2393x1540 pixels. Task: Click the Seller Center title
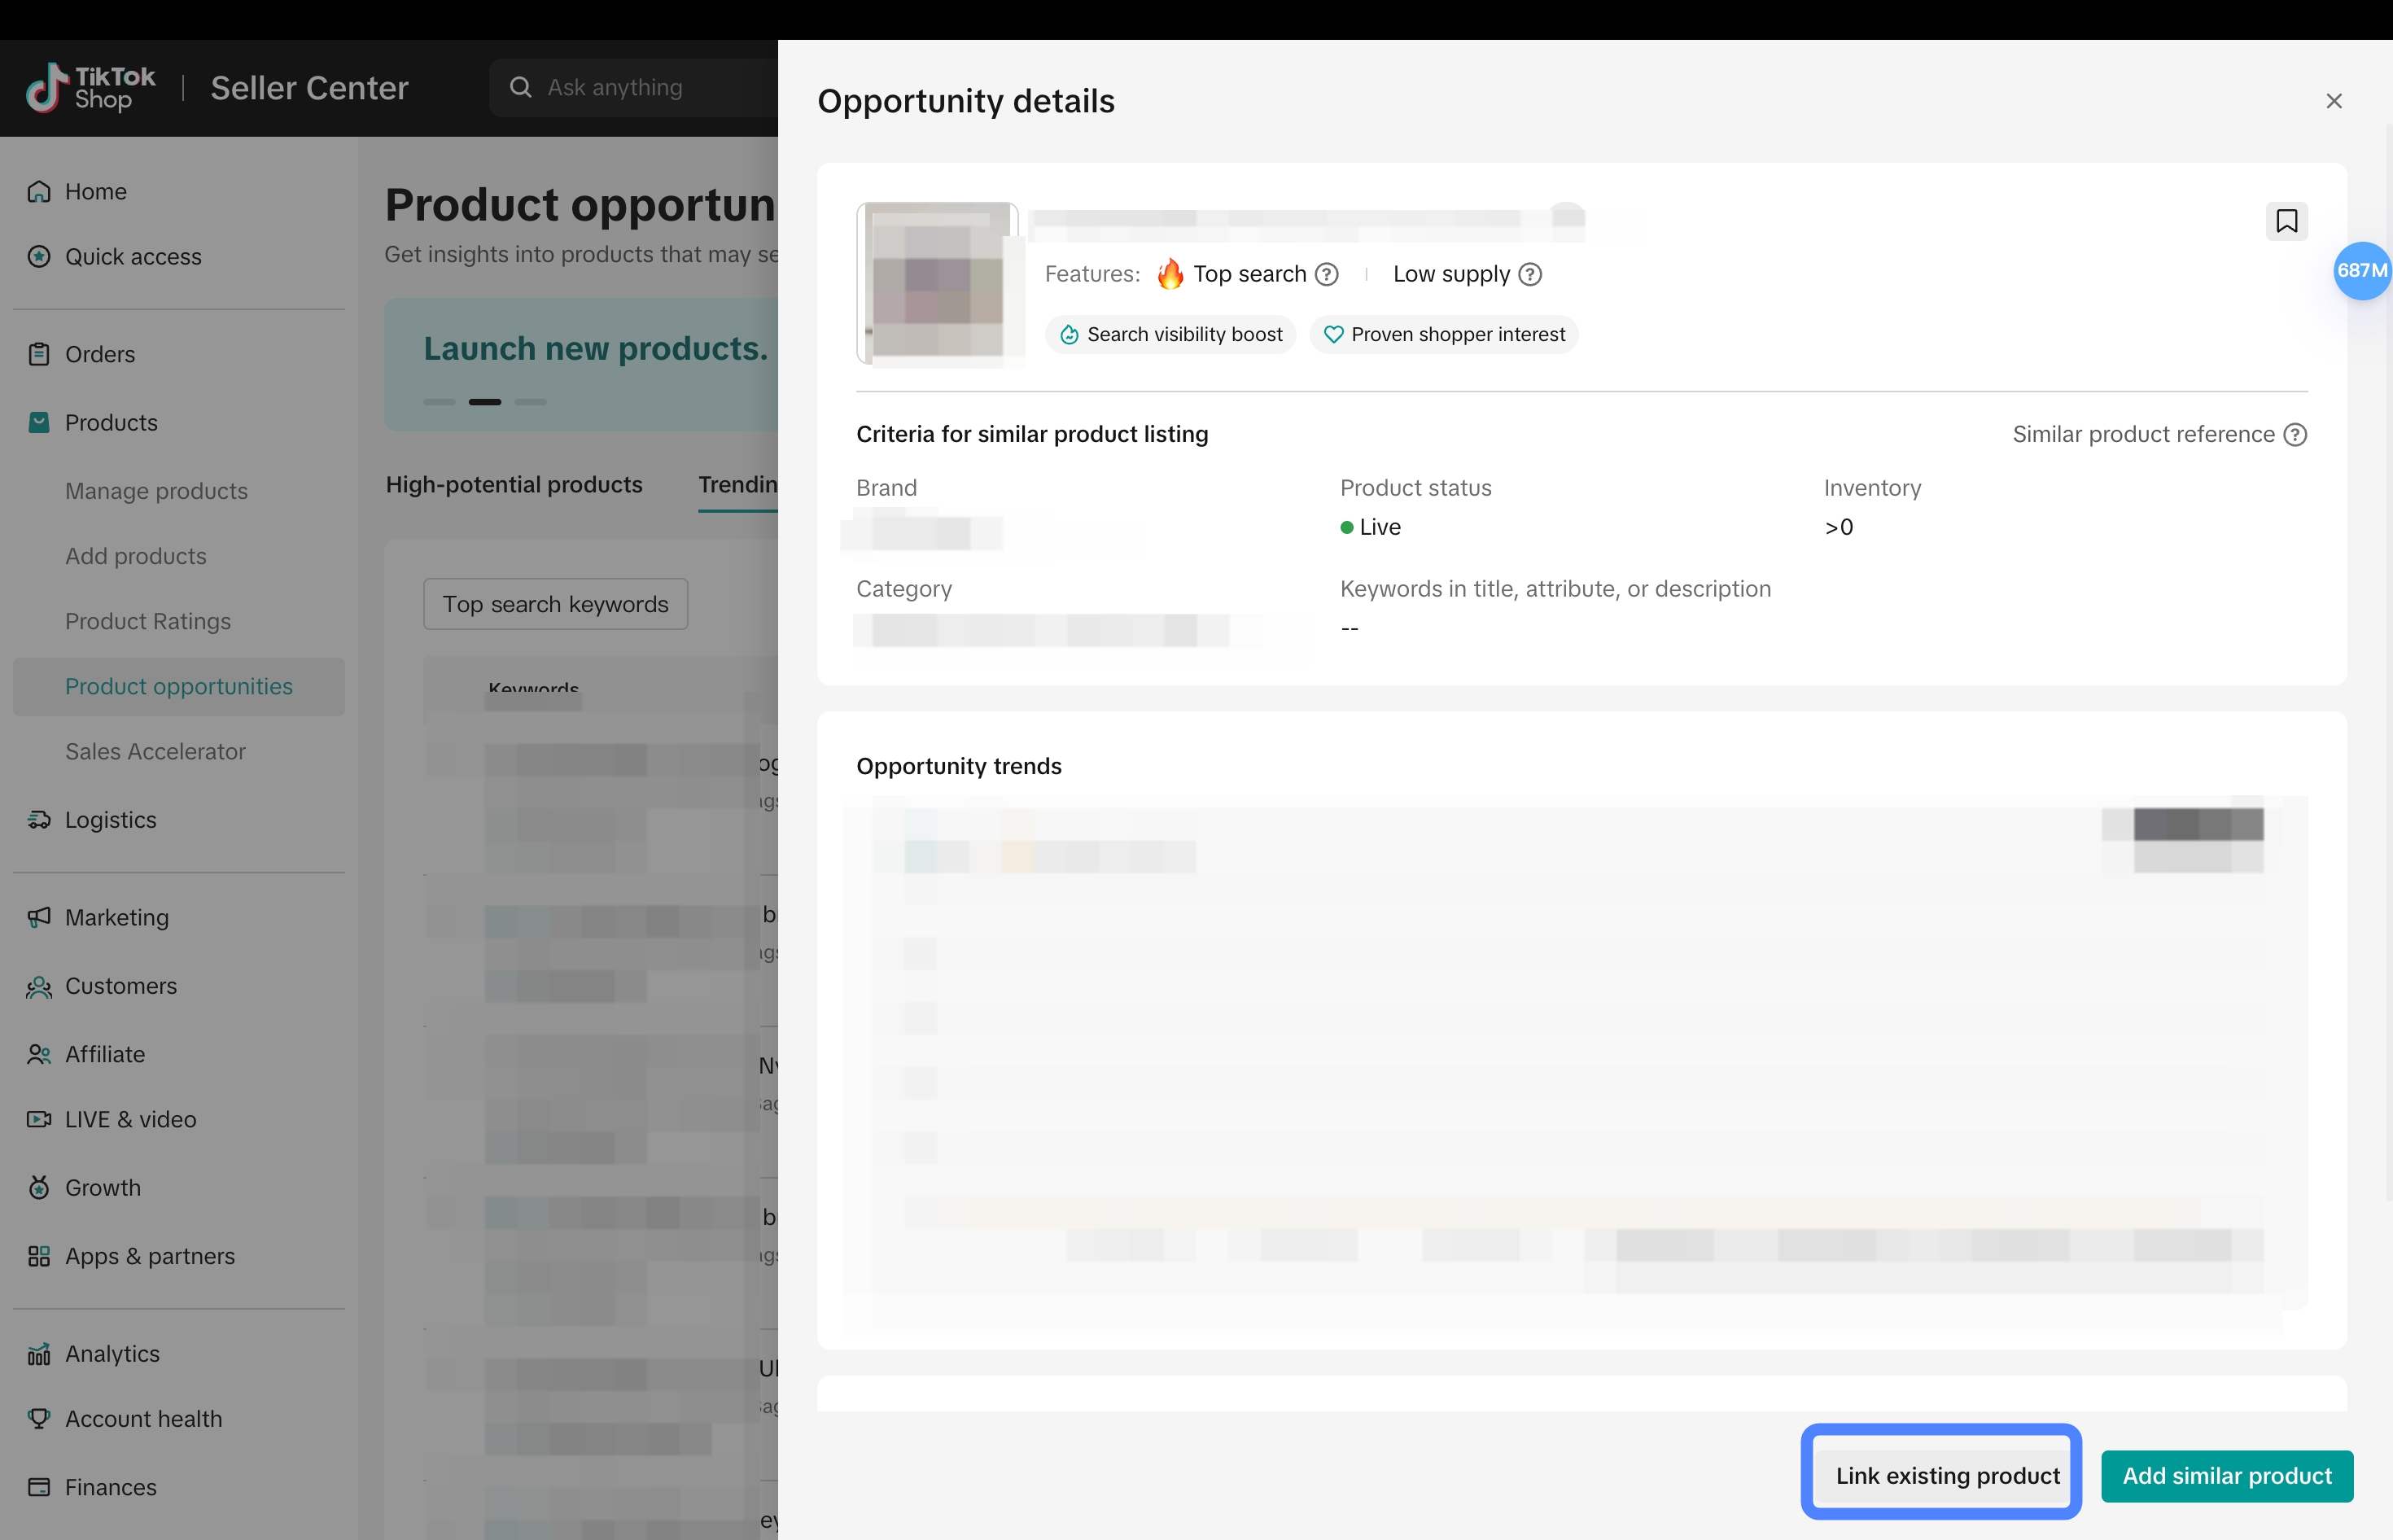tap(309, 88)
